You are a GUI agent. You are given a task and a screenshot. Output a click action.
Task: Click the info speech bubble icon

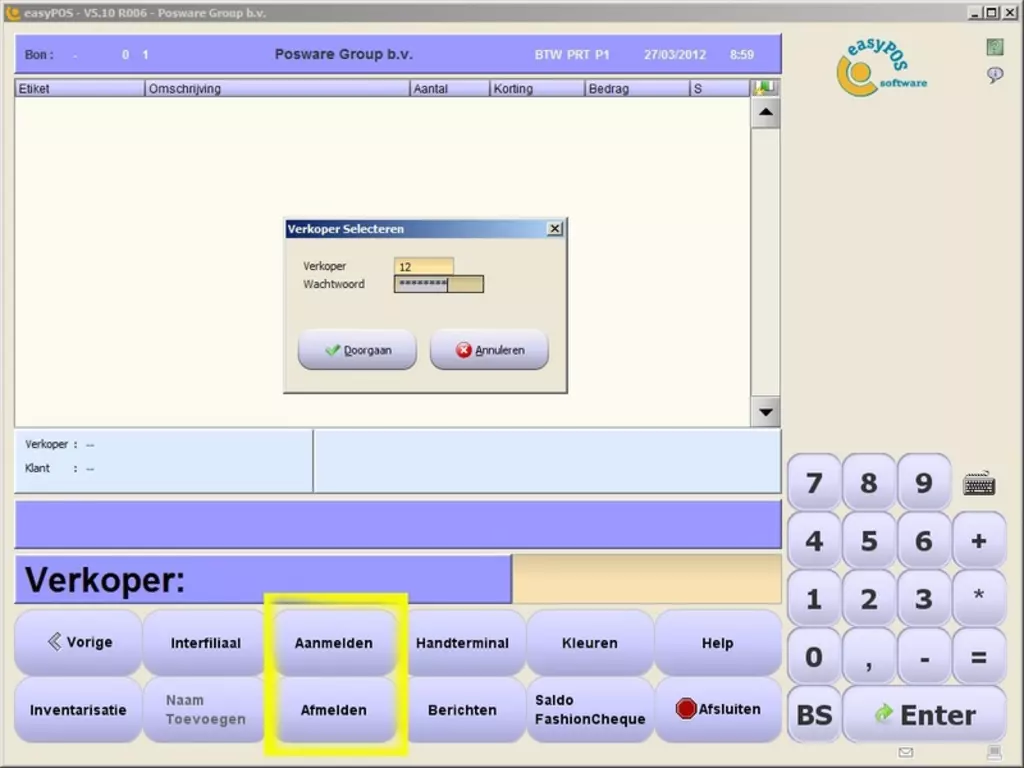click(994, 75)
